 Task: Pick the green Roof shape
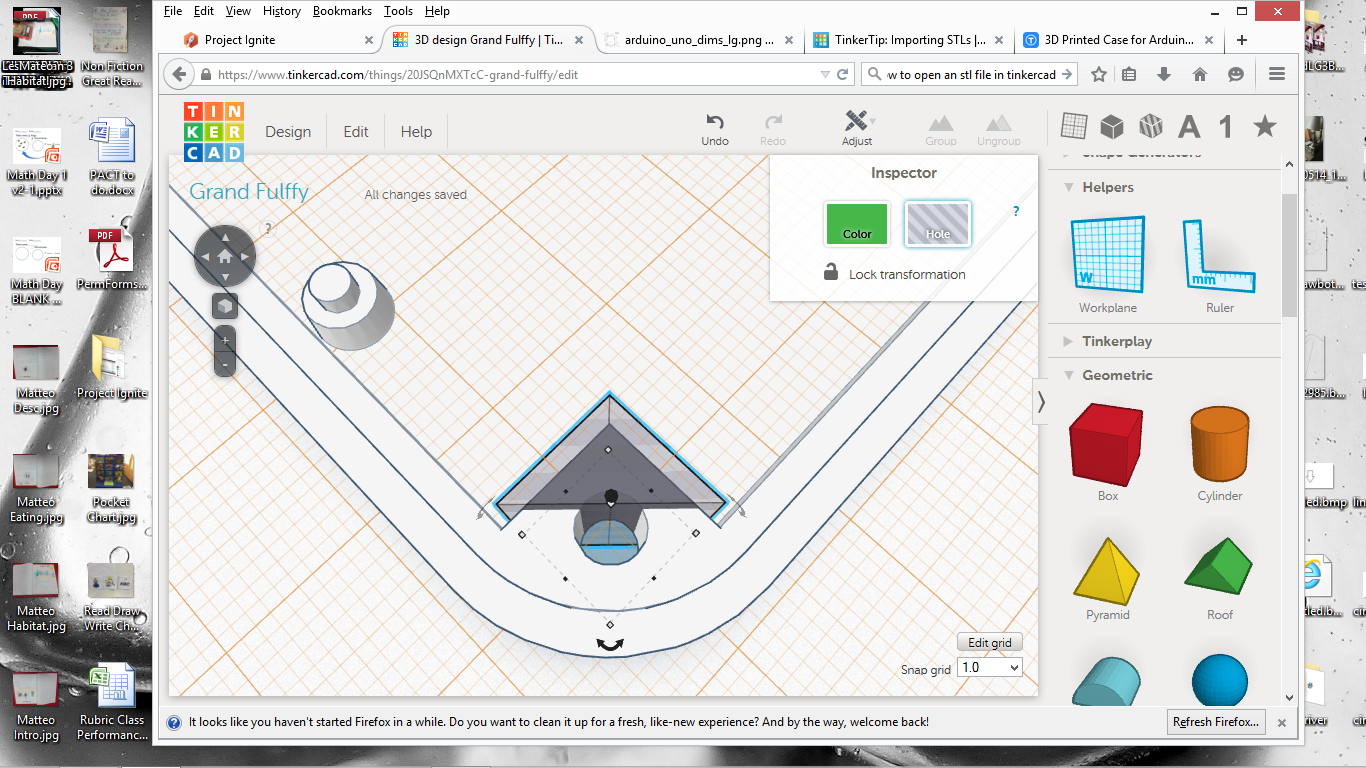[x=1218, y=567]
